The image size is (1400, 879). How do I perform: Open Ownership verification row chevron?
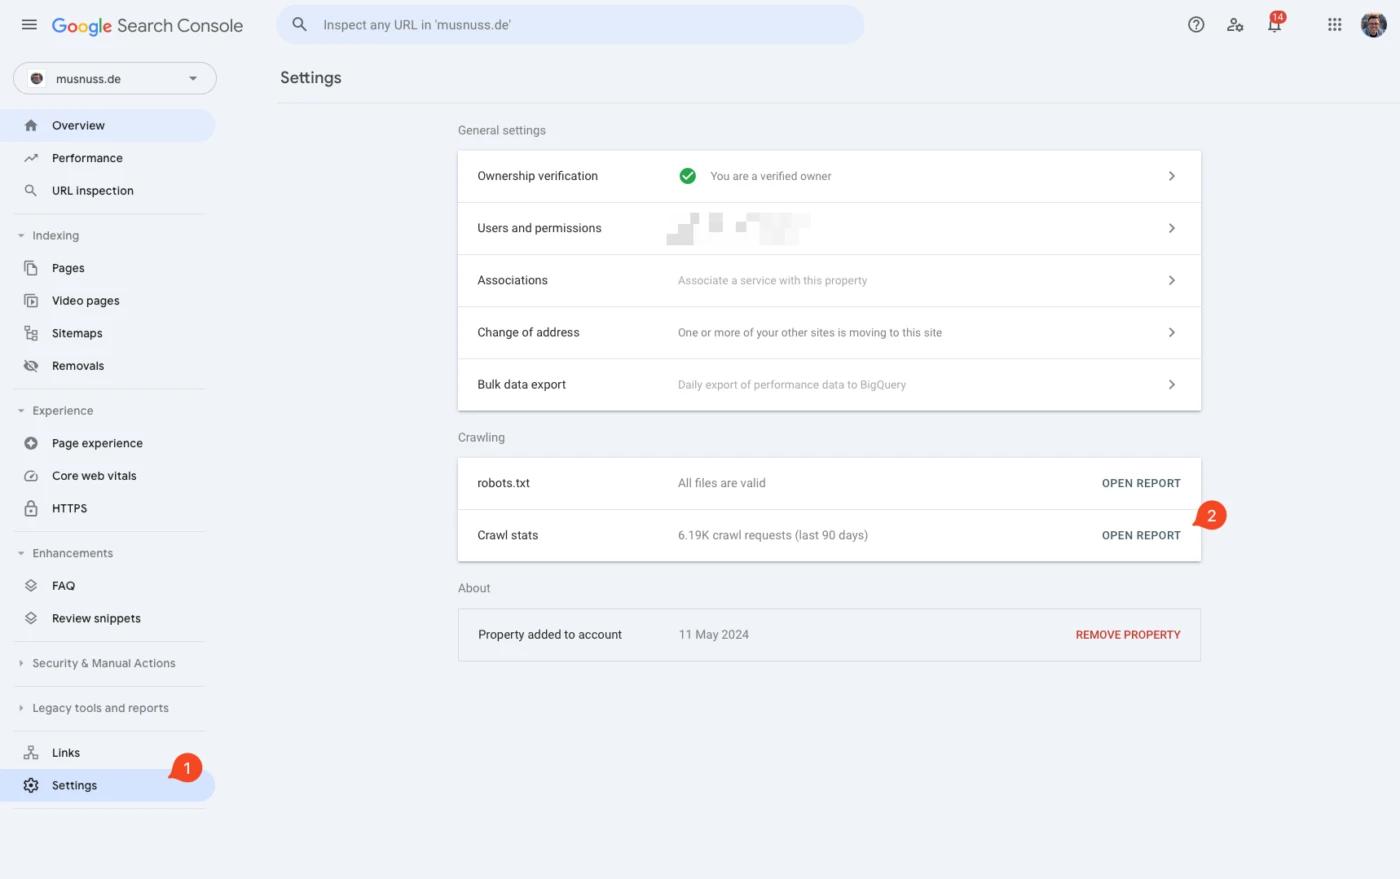1172,176
